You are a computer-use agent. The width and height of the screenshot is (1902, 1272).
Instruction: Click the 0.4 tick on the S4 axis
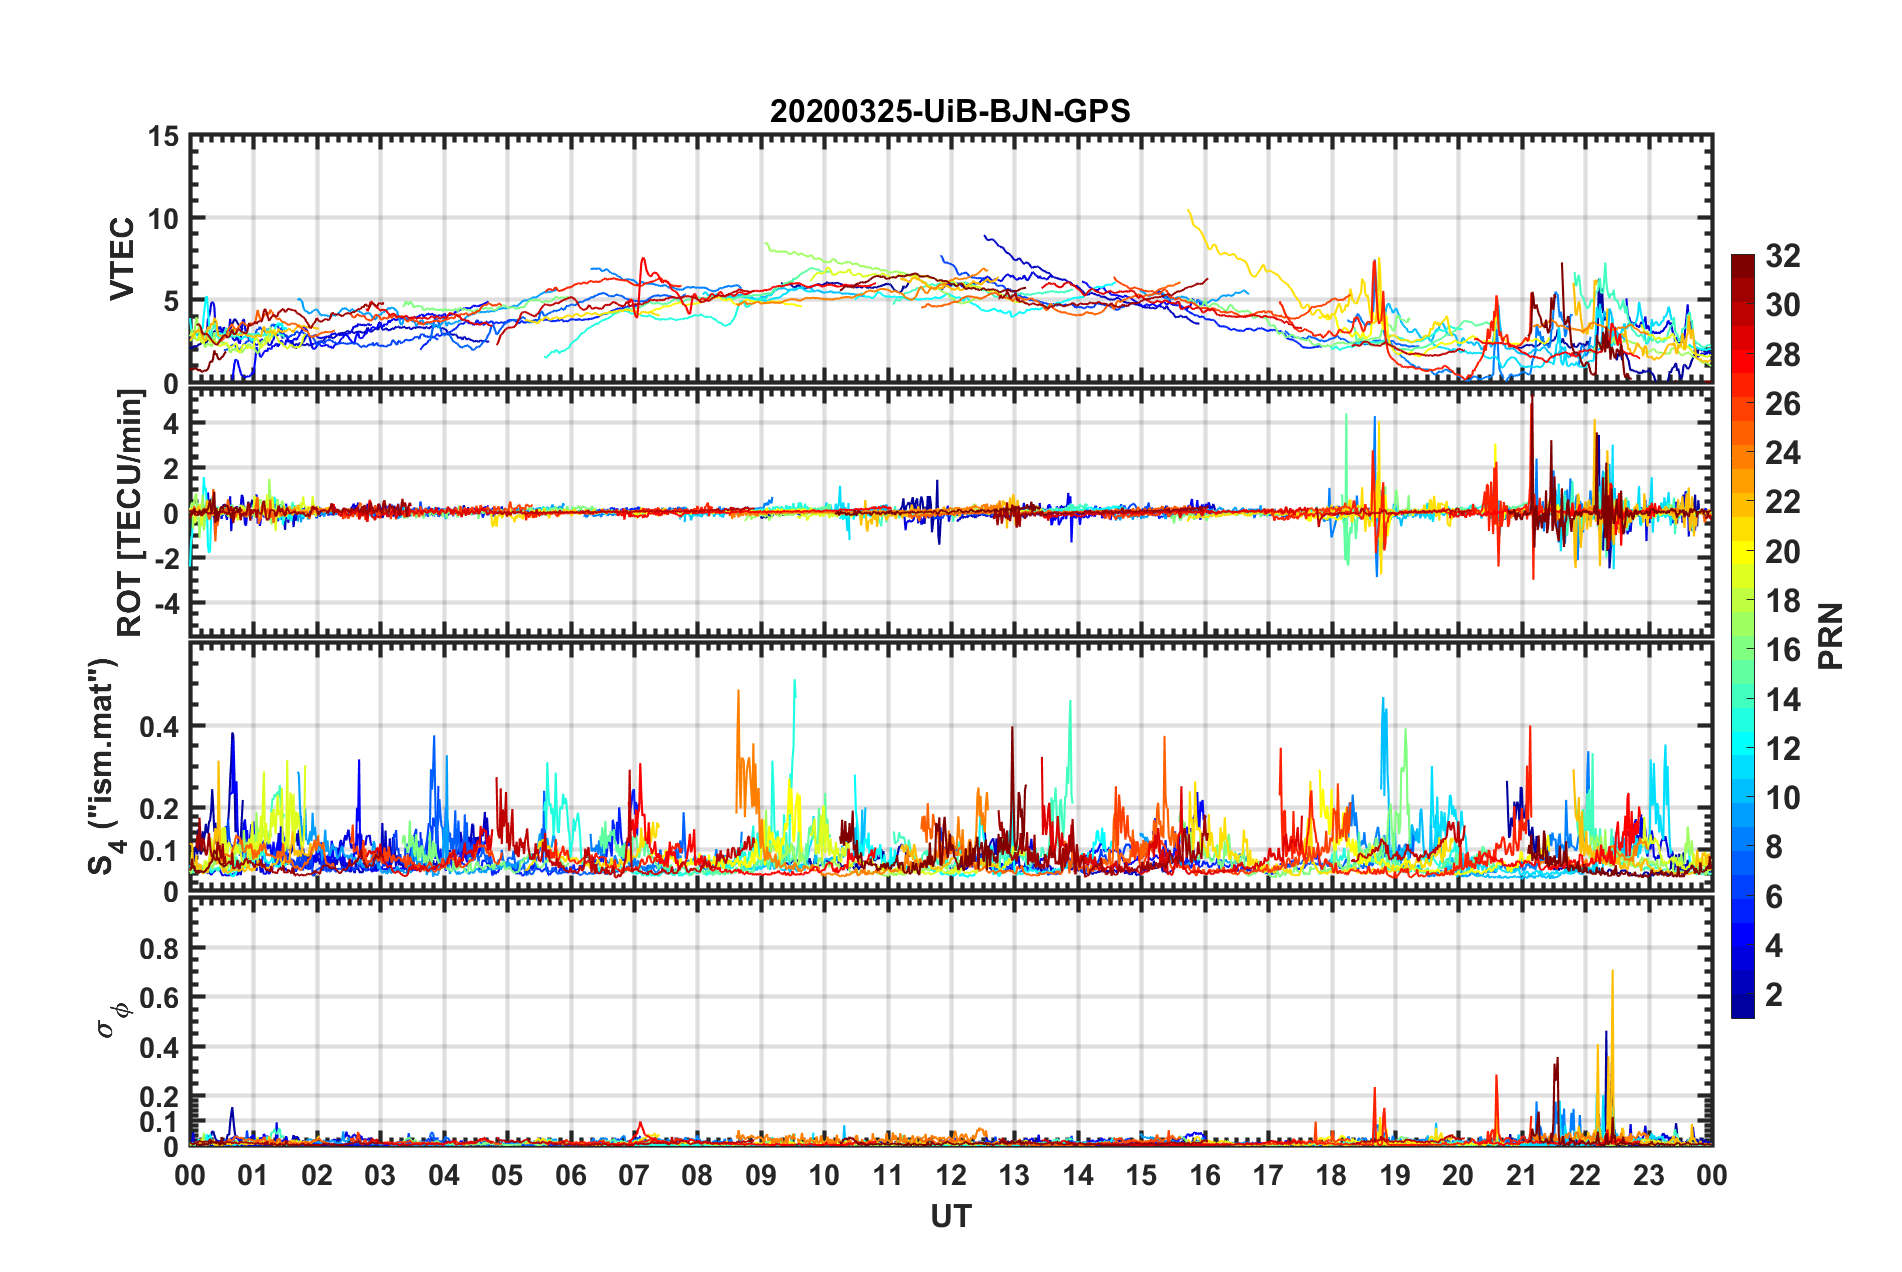[x=160, y=727]
